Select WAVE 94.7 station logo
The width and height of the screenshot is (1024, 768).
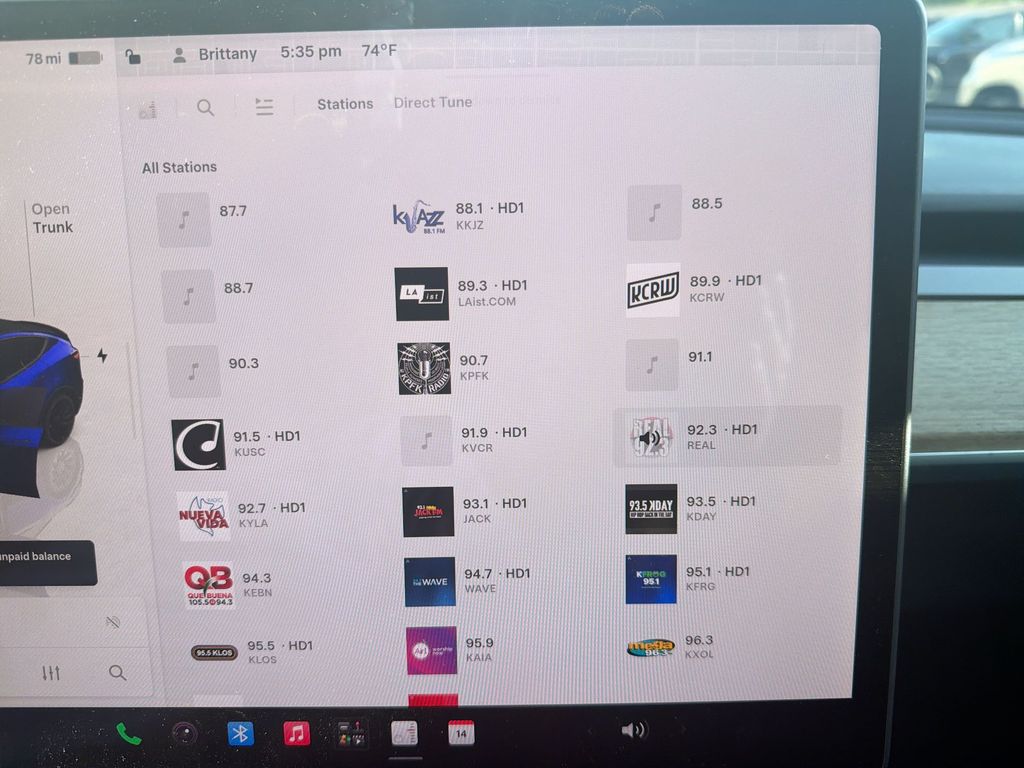point(430,582)
